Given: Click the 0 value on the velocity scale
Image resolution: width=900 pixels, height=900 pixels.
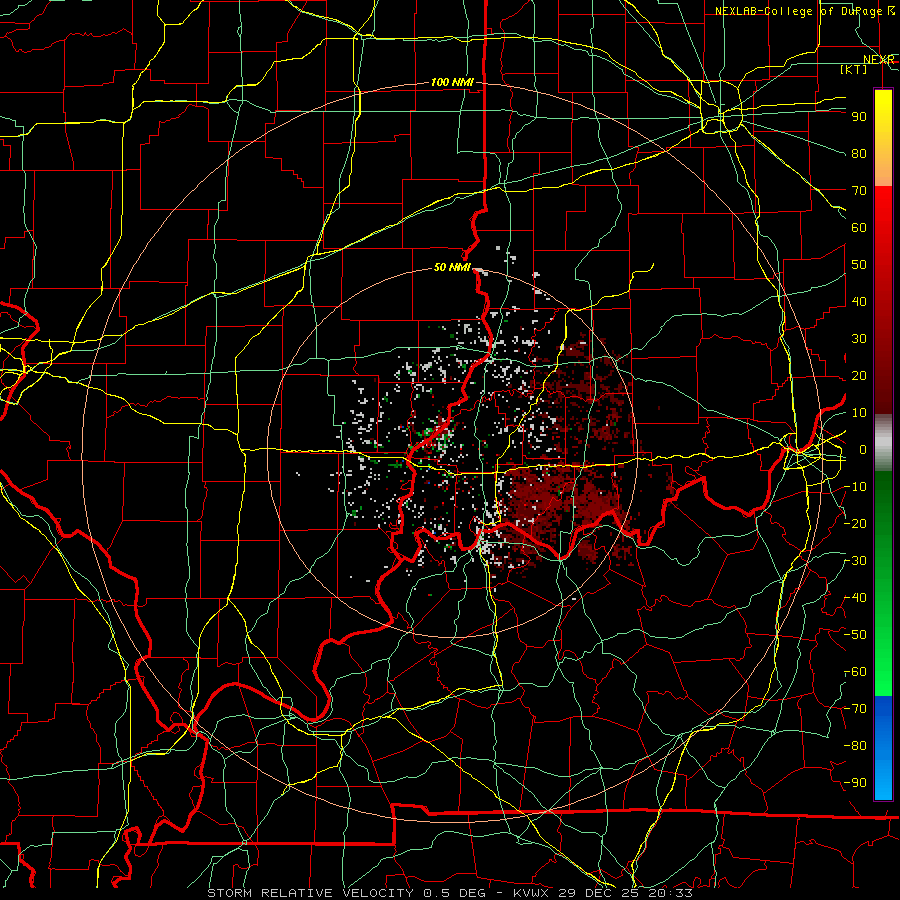Looking at the screenshot, I should [863, 449].
